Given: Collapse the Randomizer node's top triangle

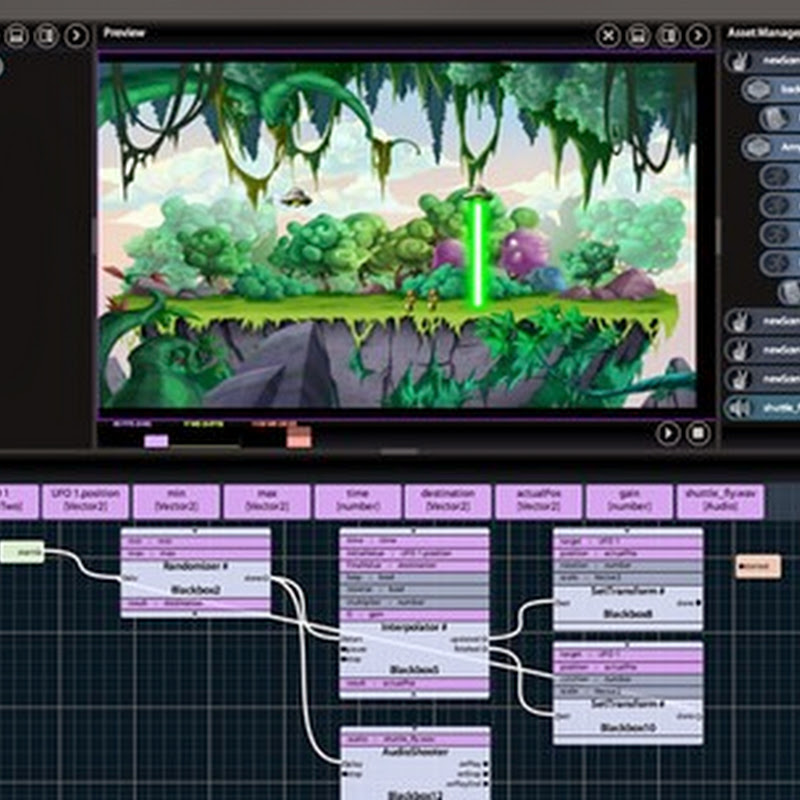Looking at the screenshot, I should (x=195, y=531).
